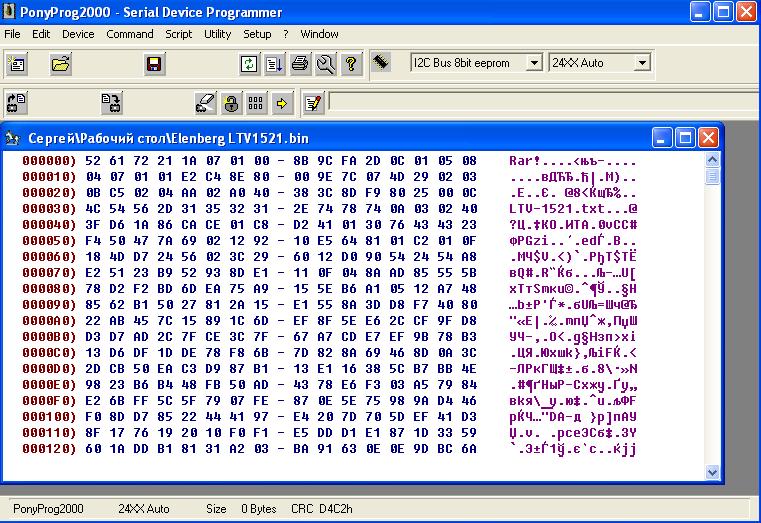Screen dimensions: 761x523
Task: Click the Load Script icon
Action: 275,64
